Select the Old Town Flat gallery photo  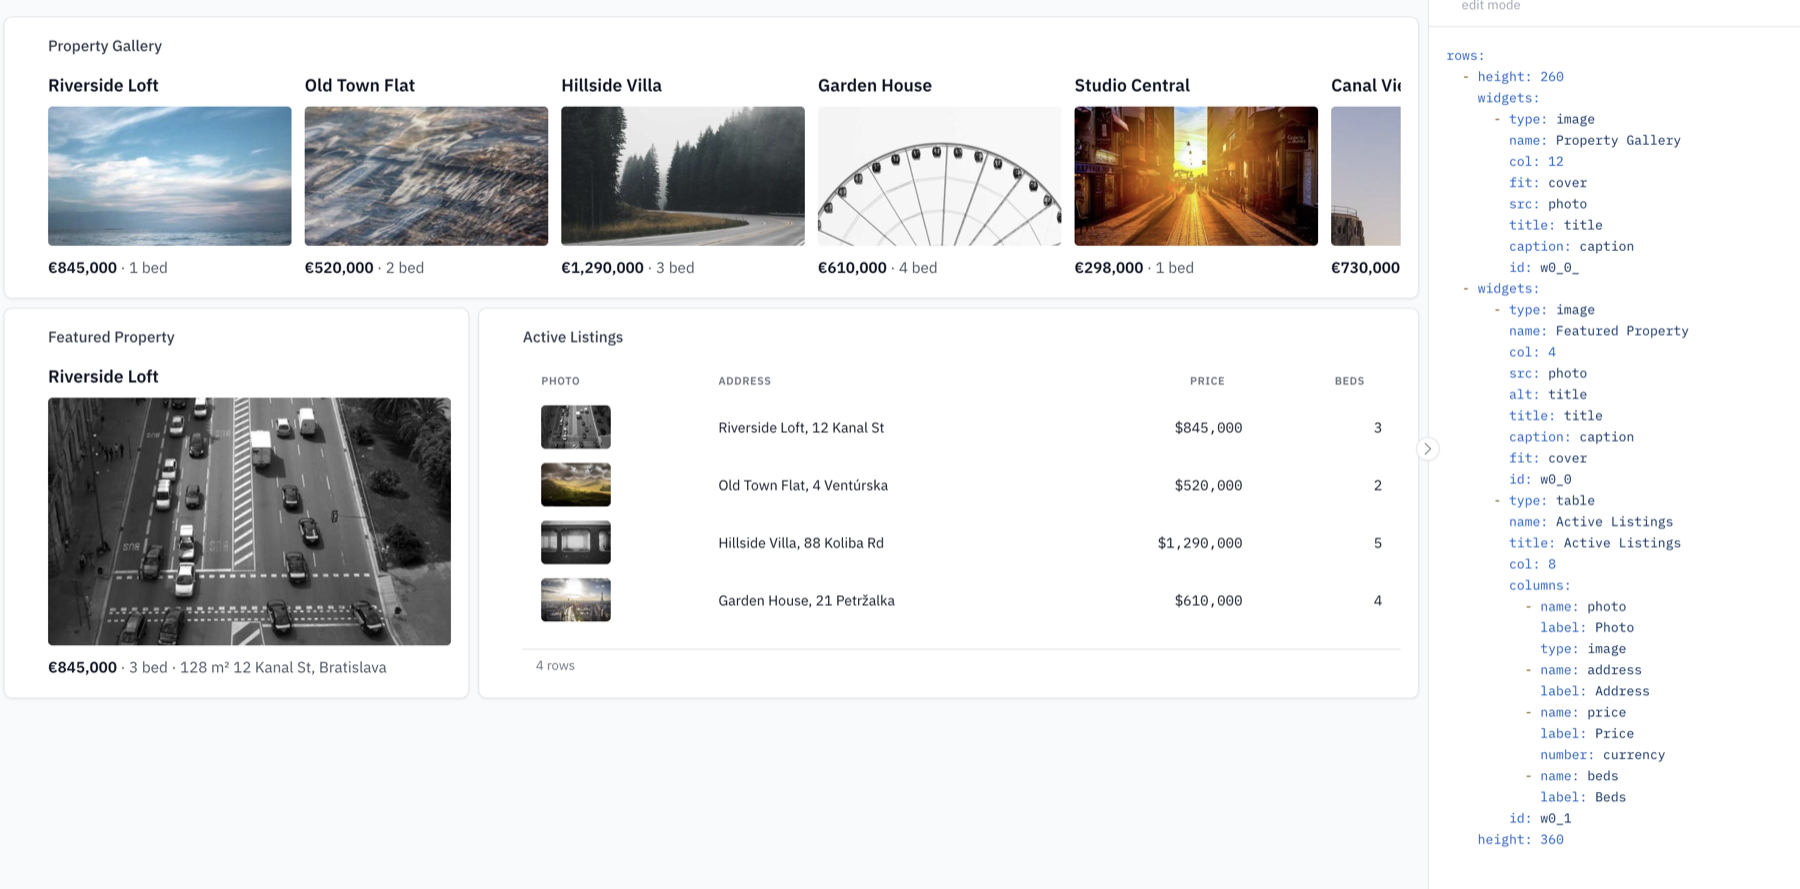tap(426, 176)
